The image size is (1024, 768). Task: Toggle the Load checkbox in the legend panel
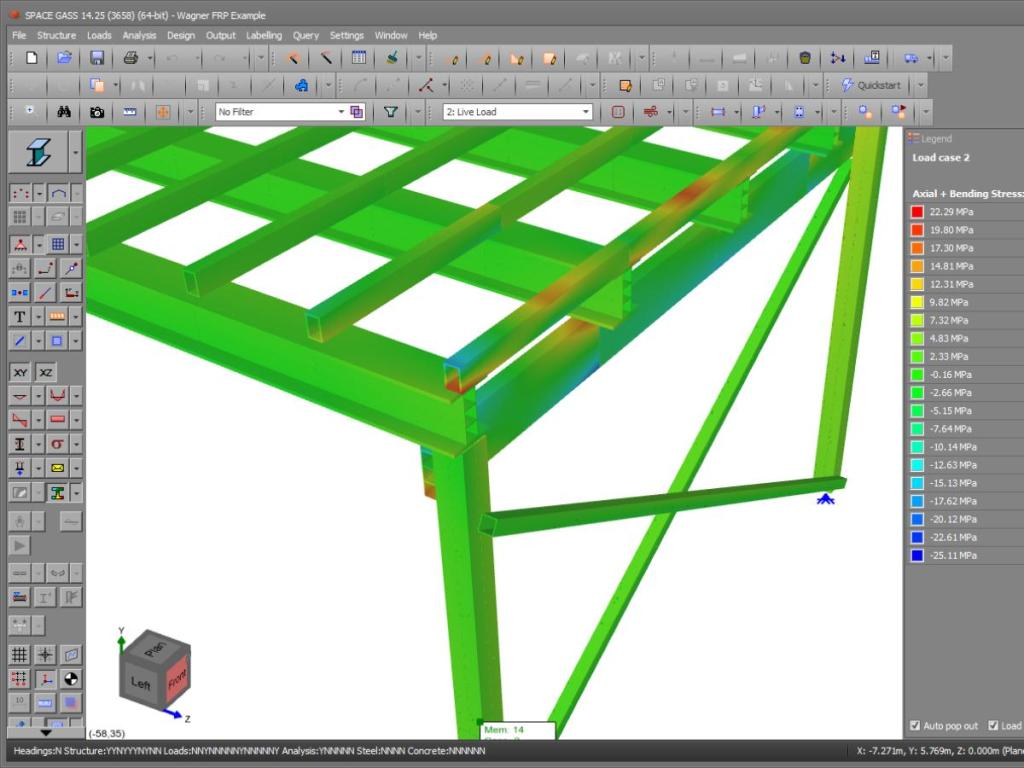pyautogui.click(x=993, y=726)
